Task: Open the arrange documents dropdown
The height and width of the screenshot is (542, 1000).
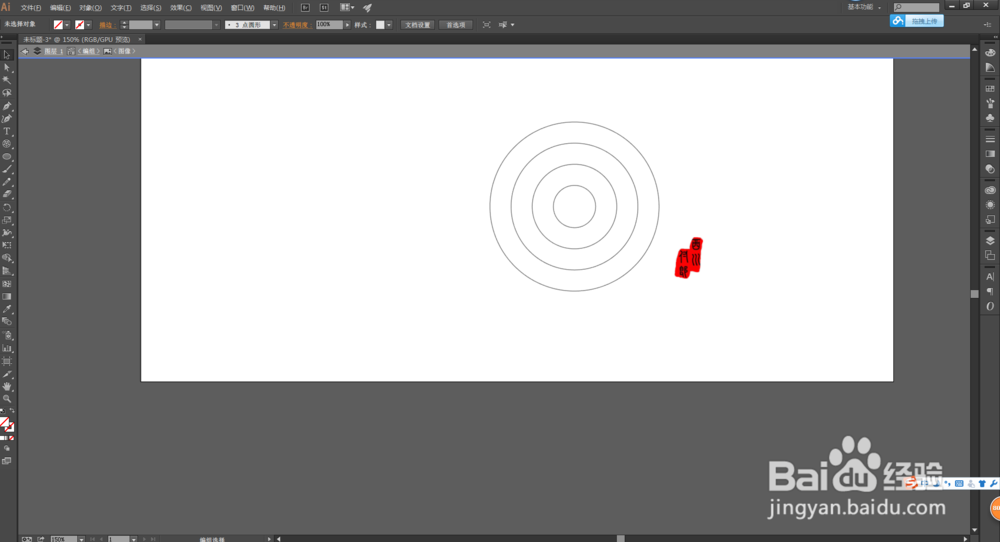Action: coord(348,8)
